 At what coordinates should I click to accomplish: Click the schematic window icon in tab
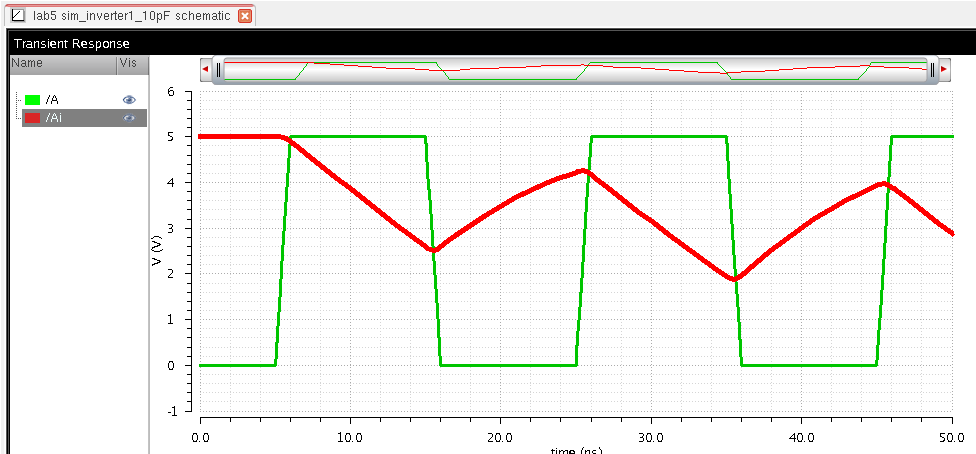(19, 16)
